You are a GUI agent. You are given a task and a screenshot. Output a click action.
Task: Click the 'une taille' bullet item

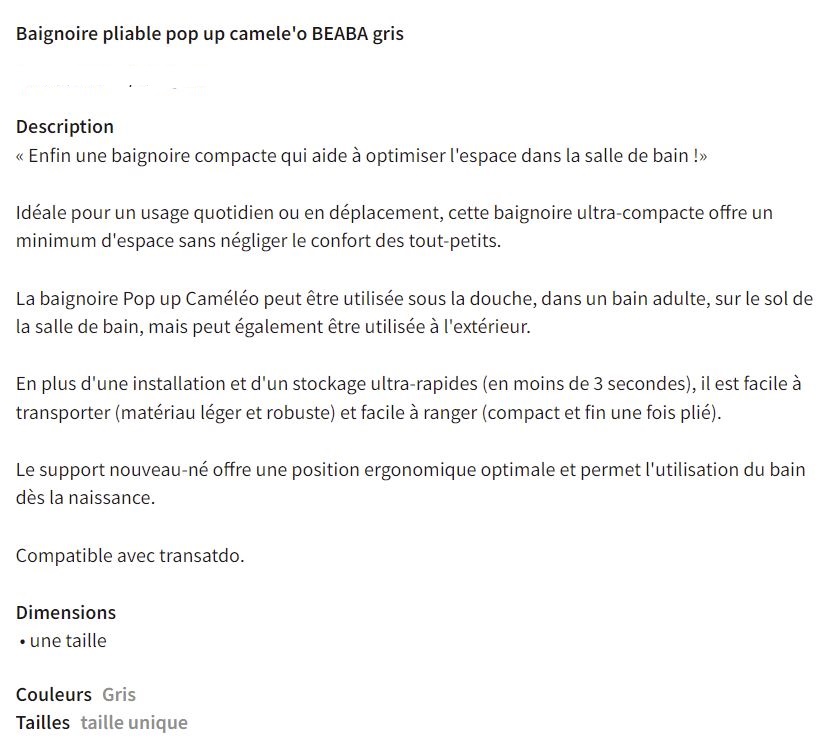tap(67, 641)
